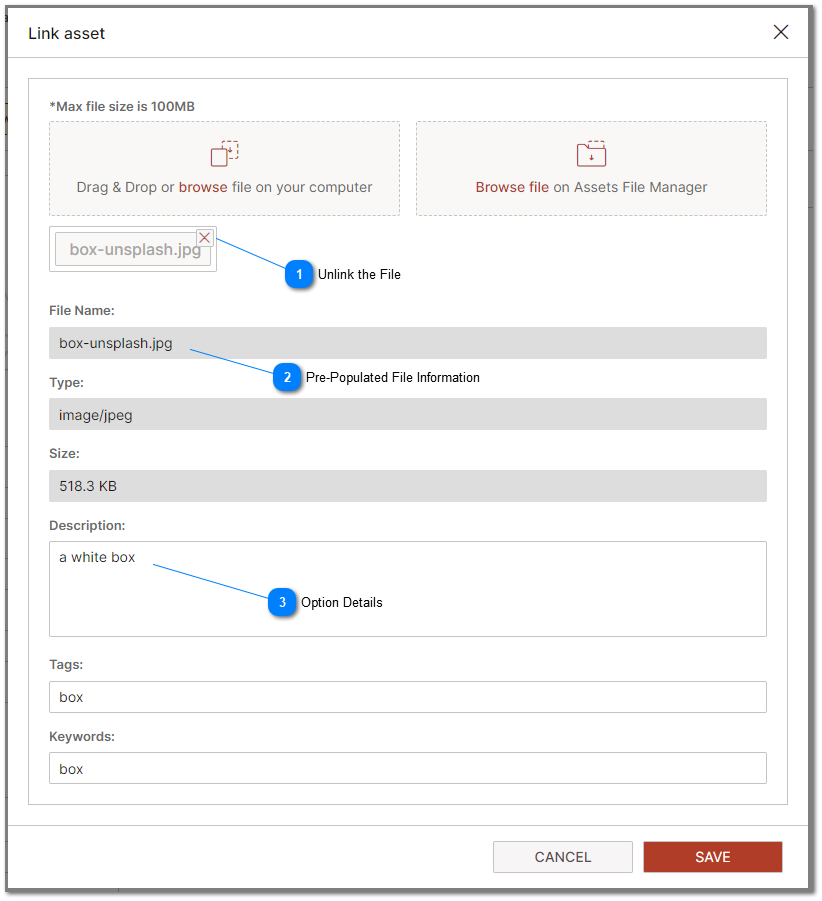Select the Size field showing 518.3 KB
Viewport: 822px width, 901px height.
point(407,486)
